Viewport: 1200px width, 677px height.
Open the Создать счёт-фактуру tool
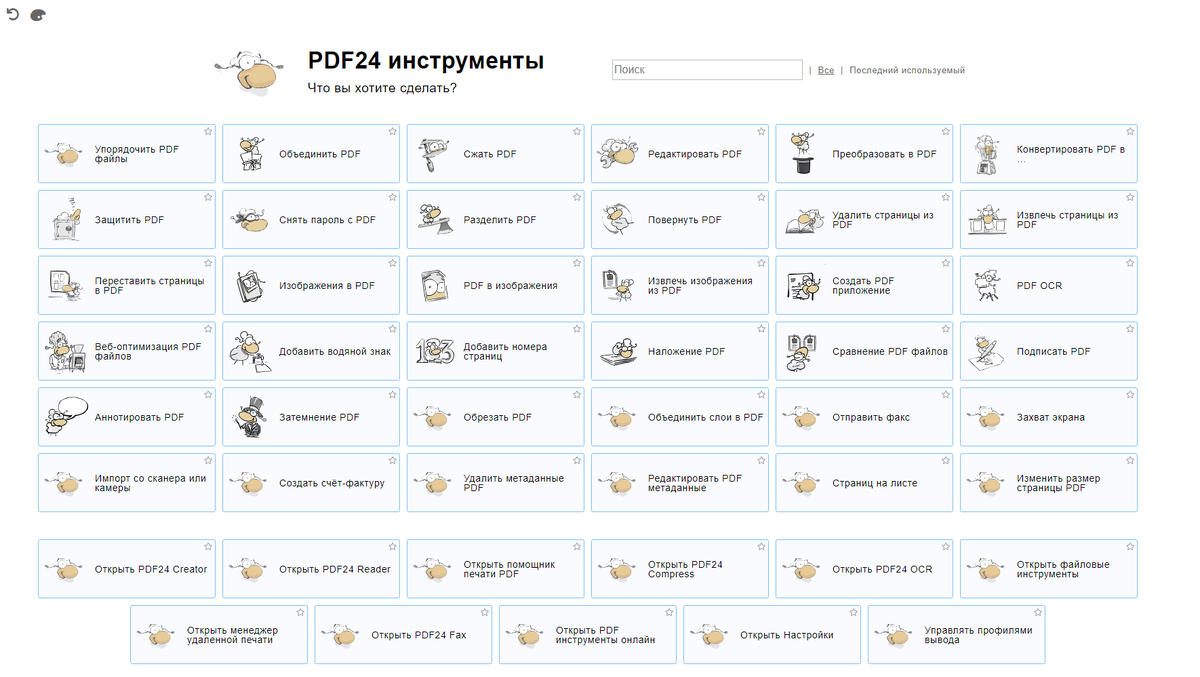coord(311,483)
